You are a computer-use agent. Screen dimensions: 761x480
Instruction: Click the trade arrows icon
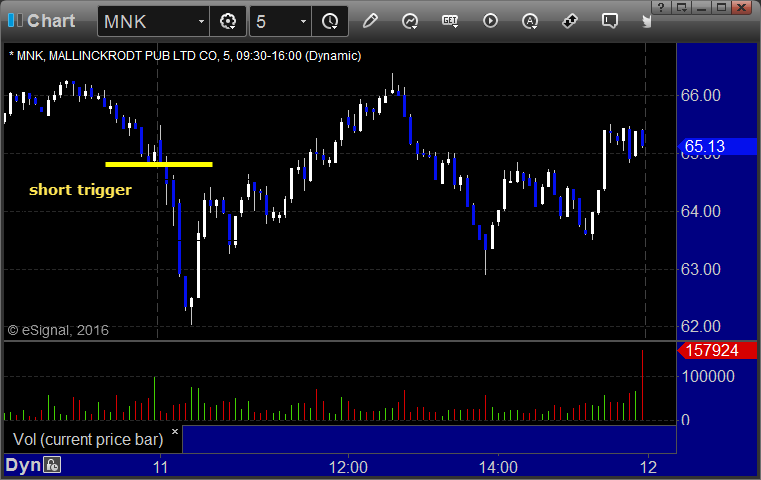click(x=570, y=21)
